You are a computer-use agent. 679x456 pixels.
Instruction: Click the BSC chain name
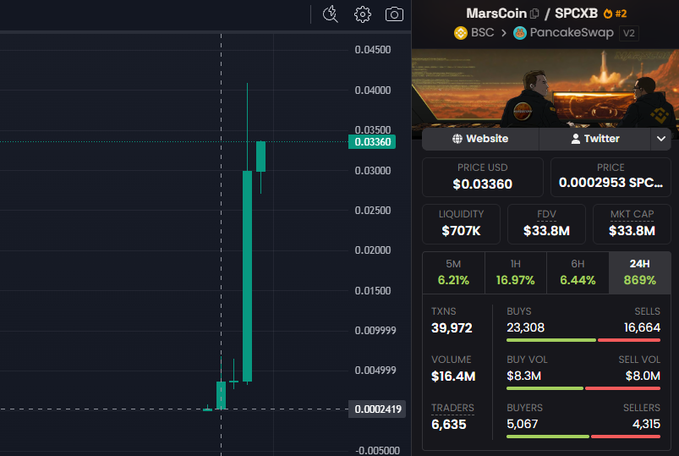(482, 33)
